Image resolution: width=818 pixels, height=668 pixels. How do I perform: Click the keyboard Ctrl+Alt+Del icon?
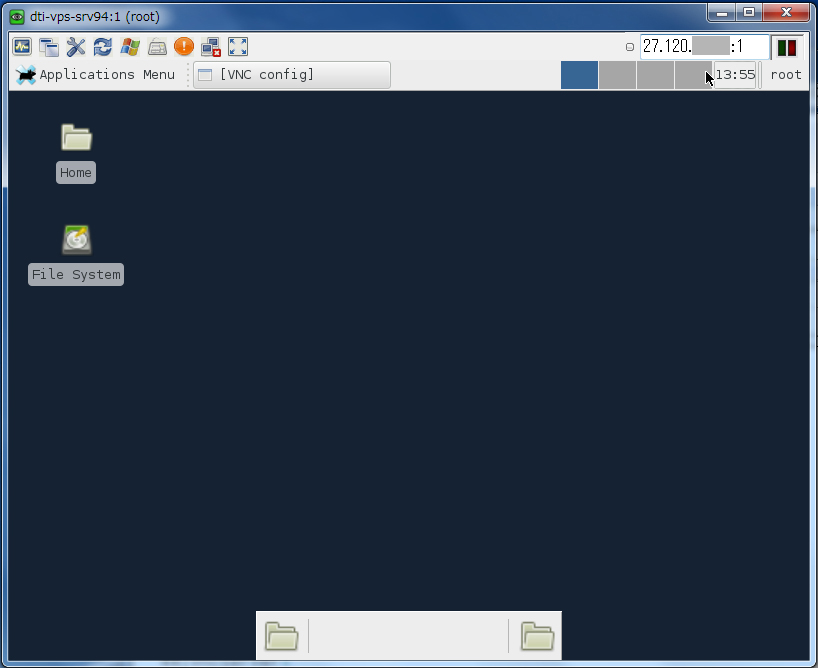[x=157, y=47]
